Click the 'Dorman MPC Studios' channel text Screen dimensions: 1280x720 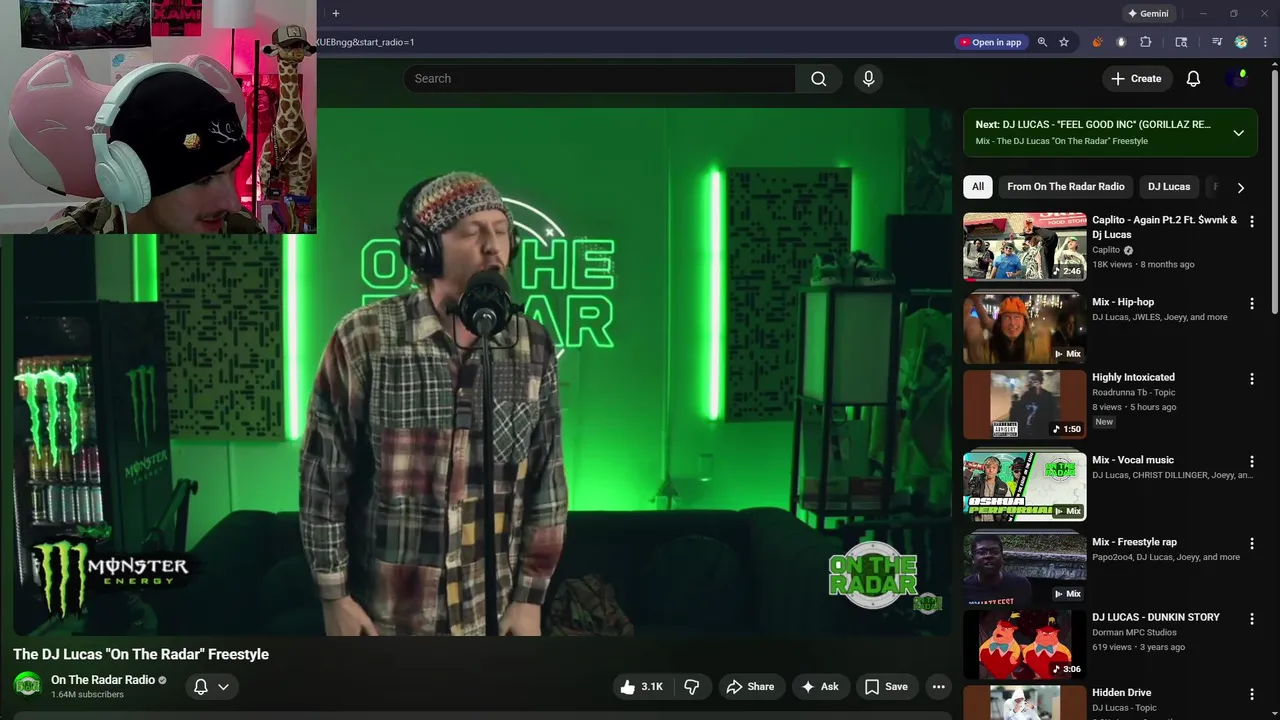pyautogui.click(x=1134, y=632)
